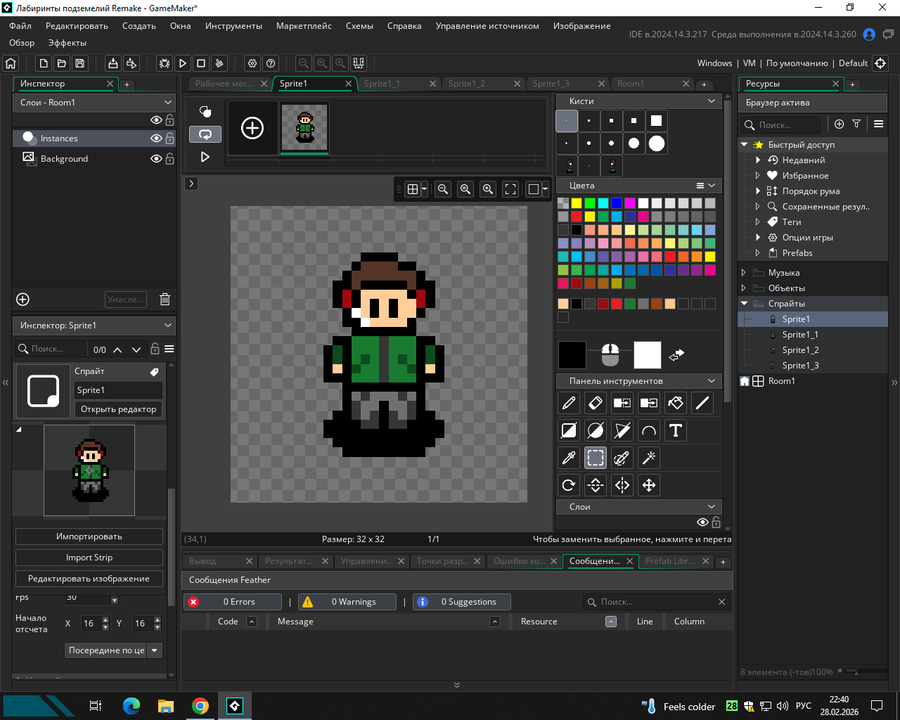This screenshot has height=720, width=900.
Task: Expand the Музыка folder in the asset browser
Action: pos(744,273)
